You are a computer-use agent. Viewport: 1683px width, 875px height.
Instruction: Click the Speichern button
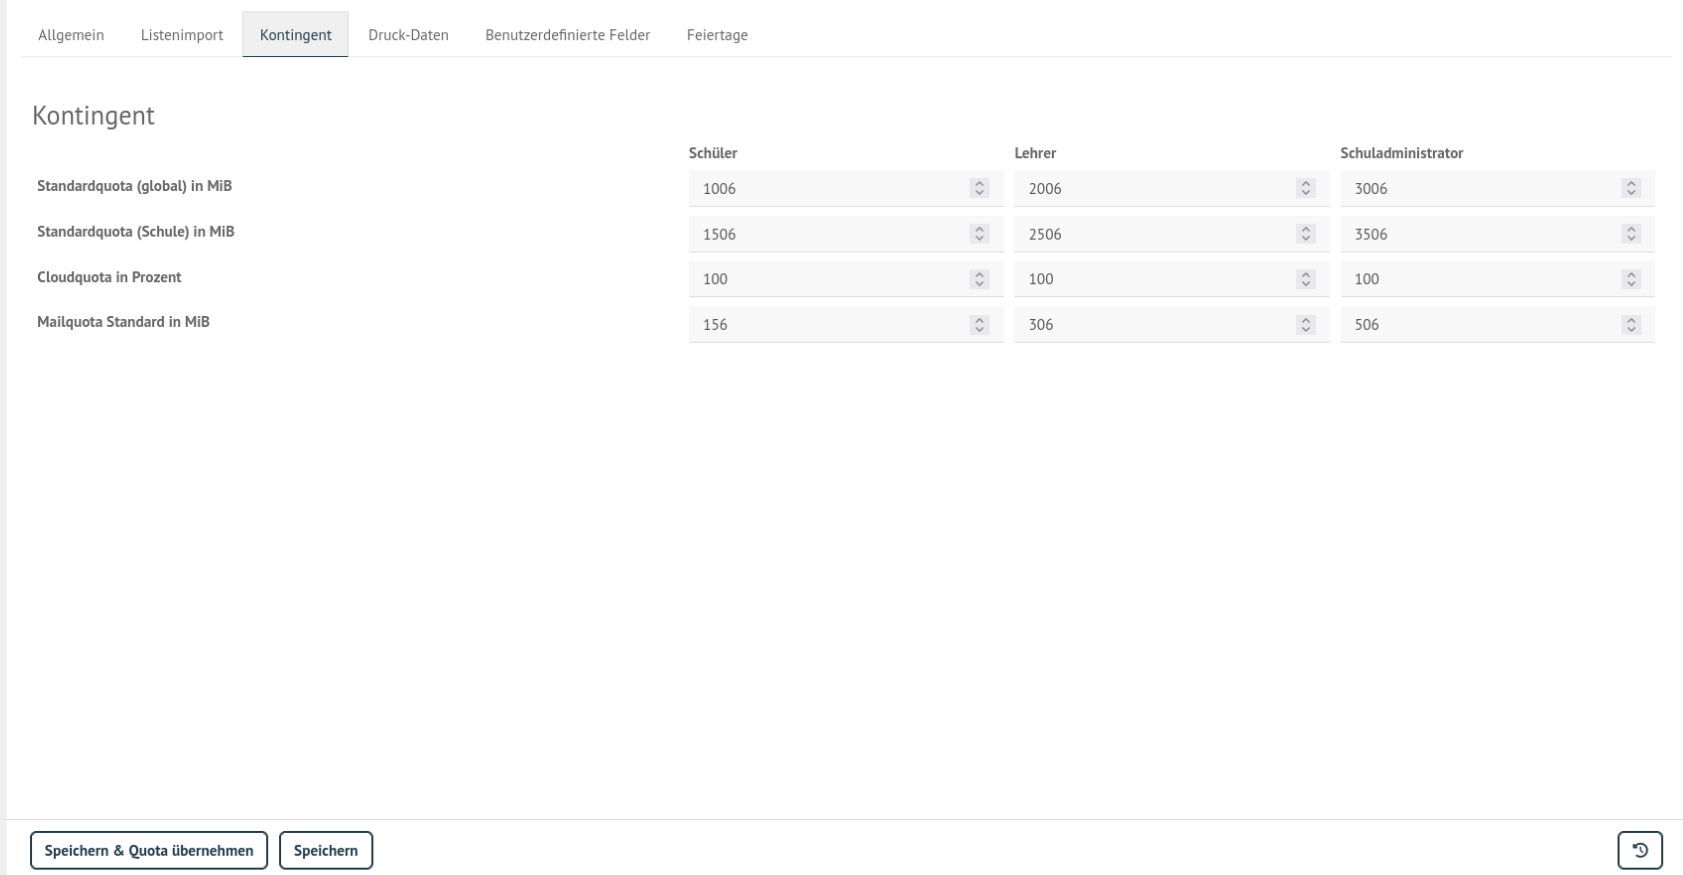coord(326,850)
